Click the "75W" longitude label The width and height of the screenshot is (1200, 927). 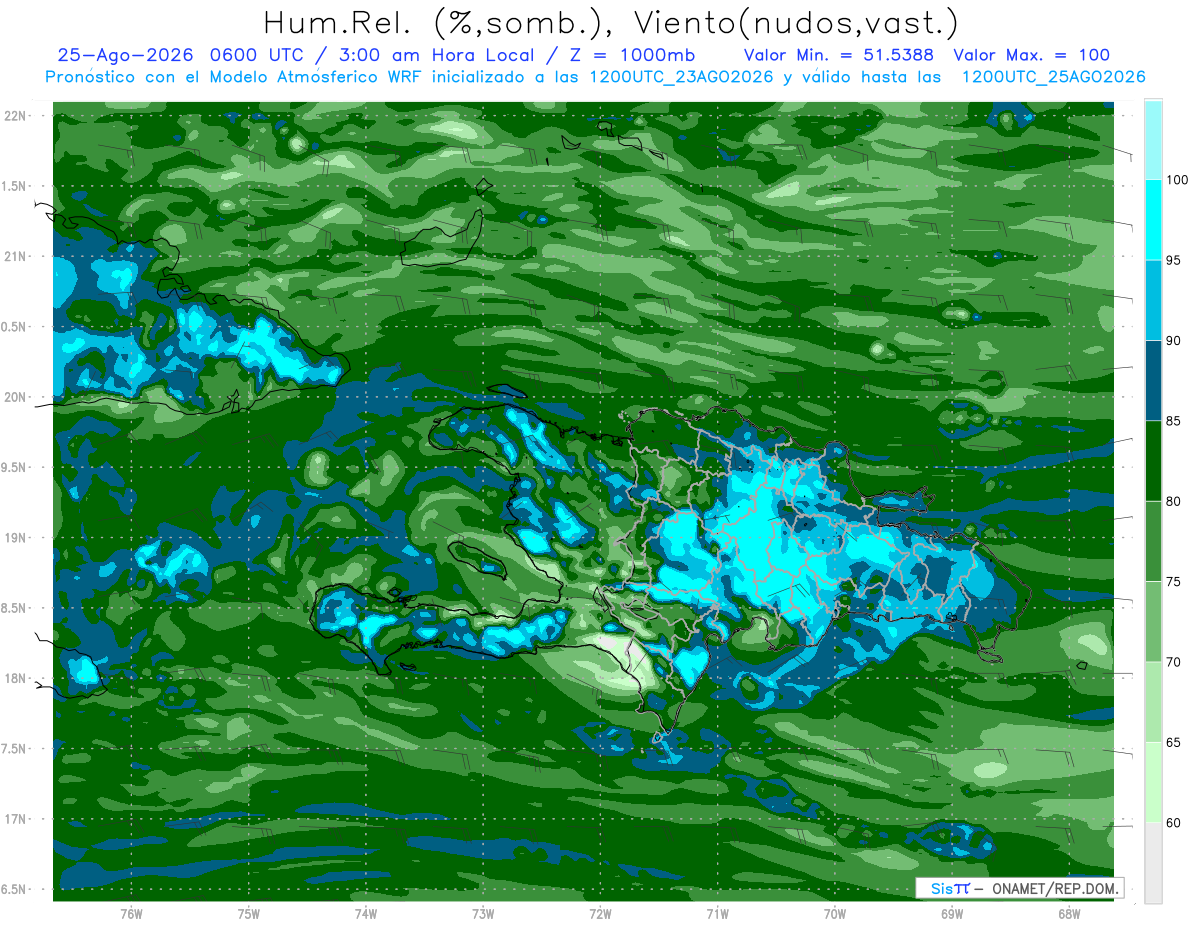[249, 913]
